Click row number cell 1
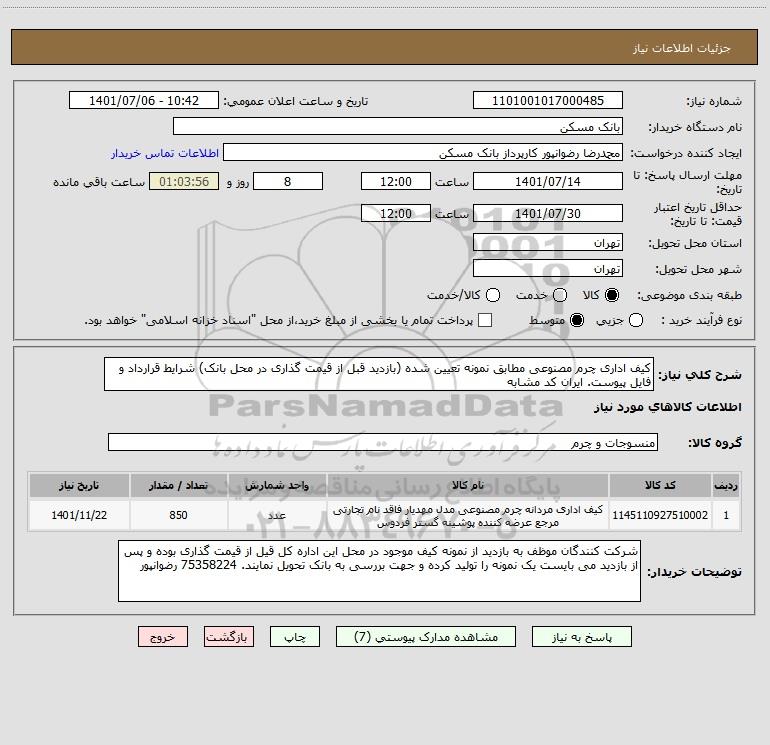Viewport: 770px width, 745px height. 726,515
